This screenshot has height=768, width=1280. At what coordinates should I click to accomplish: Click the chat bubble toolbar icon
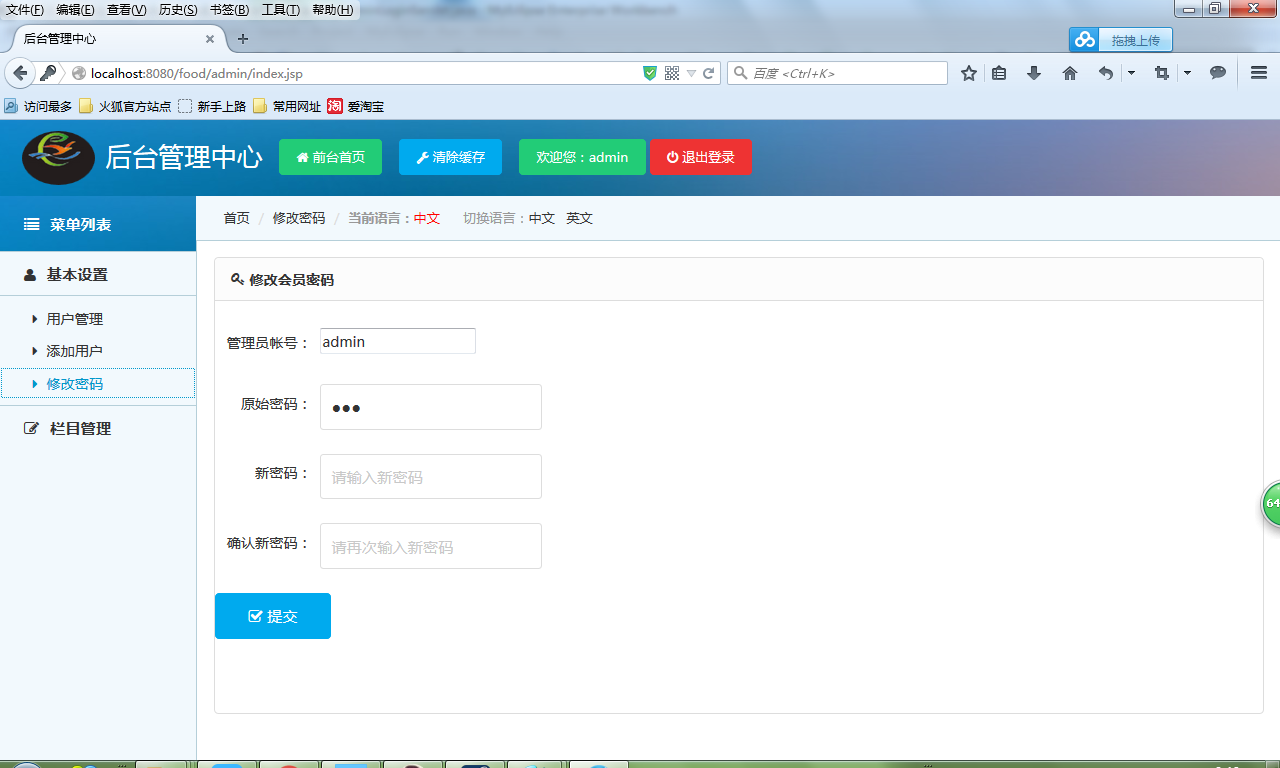point(1218,73)
